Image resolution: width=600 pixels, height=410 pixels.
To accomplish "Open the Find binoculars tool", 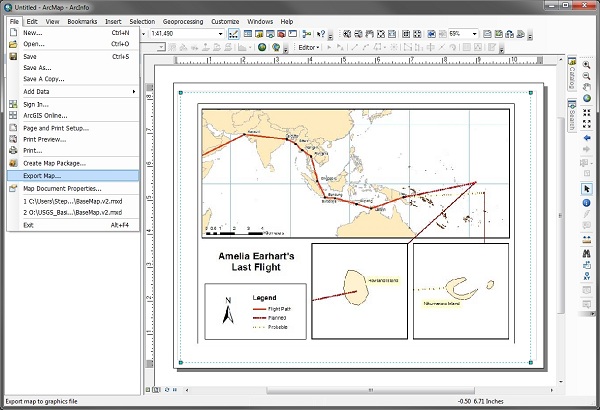I will tap(587, 253).
